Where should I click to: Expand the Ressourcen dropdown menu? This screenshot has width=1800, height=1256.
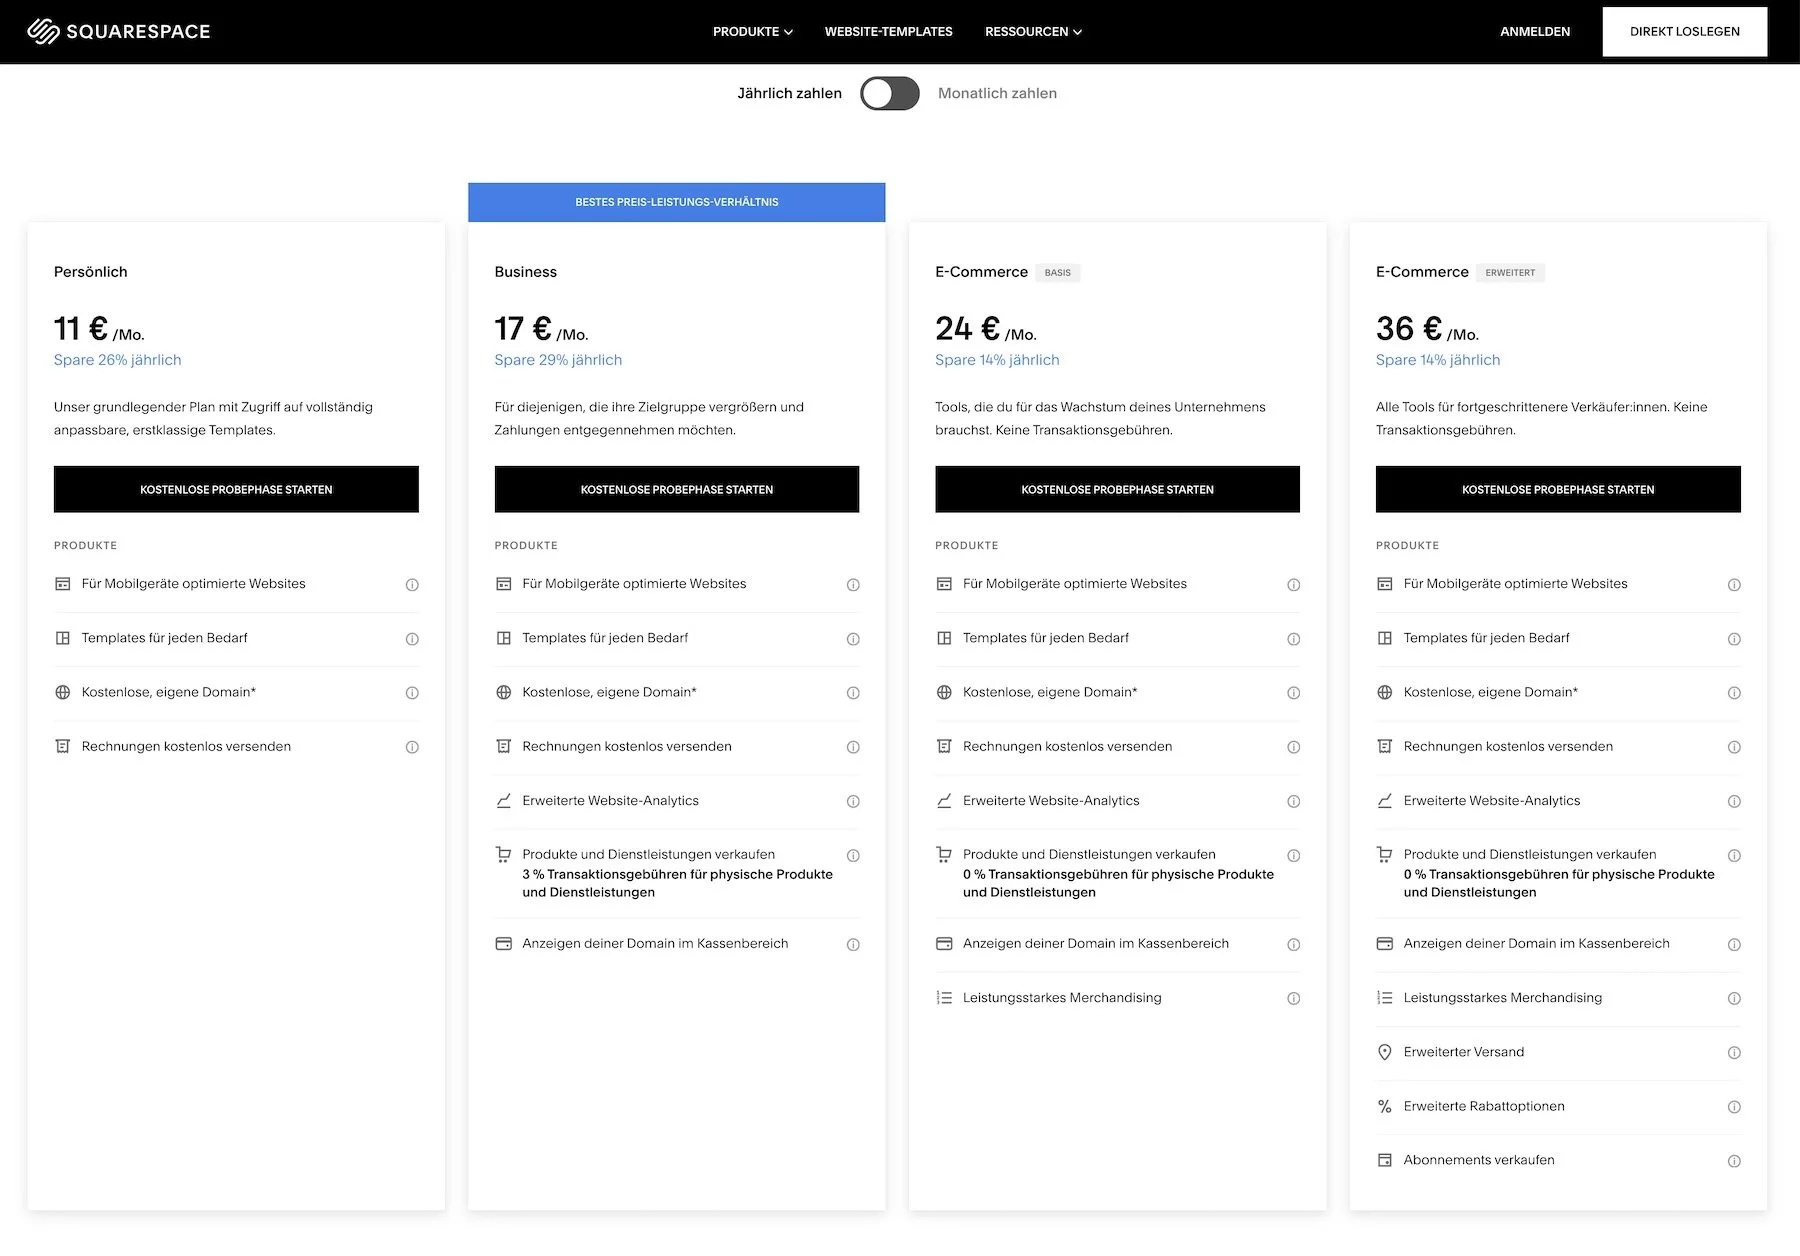pyautogui.click(x=1033, y=31)
